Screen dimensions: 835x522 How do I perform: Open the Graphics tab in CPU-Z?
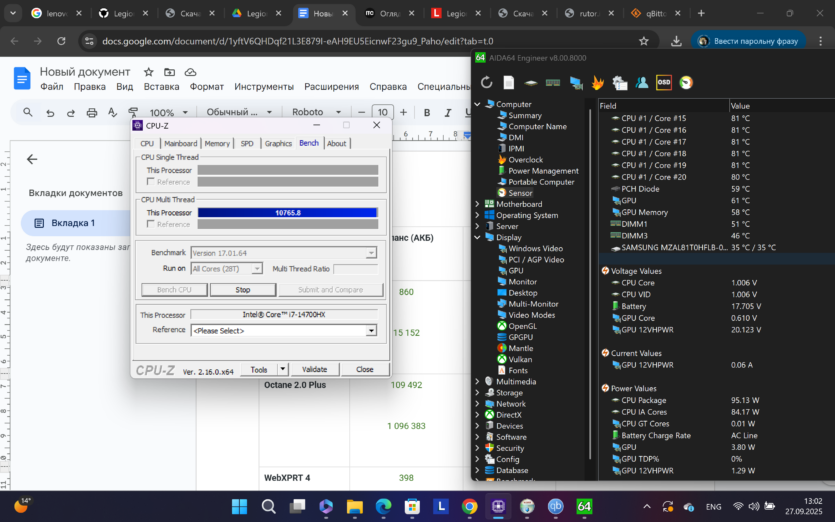[278, 143]
